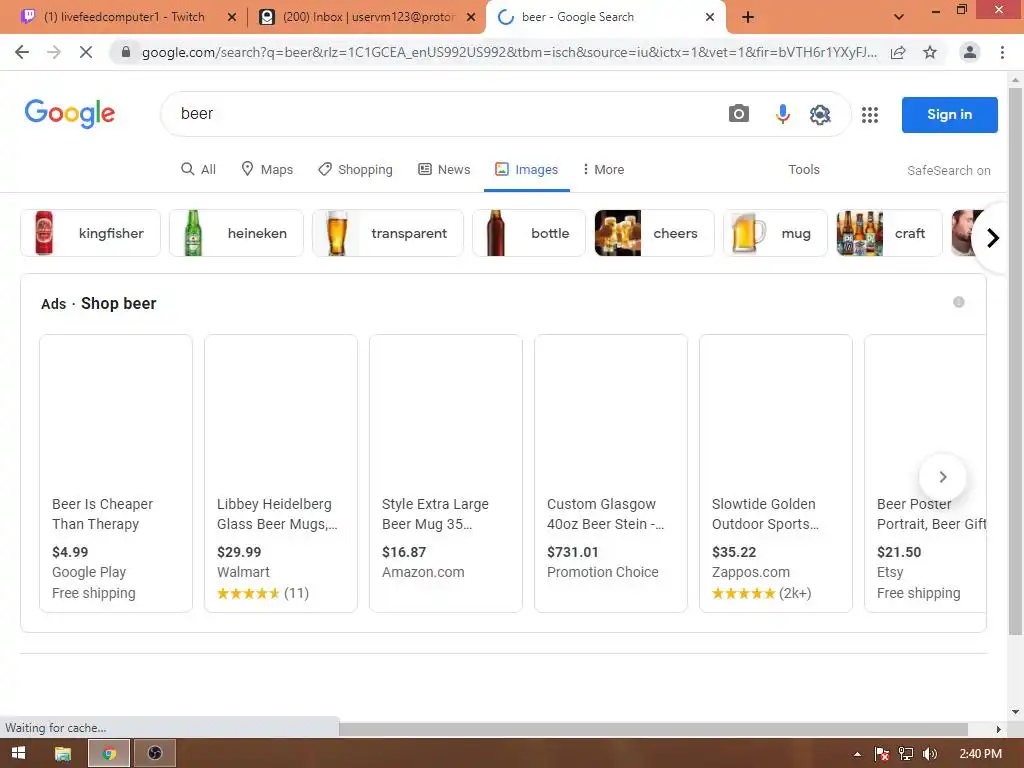Open the tab search dropdown arrow

pos(899,17)
